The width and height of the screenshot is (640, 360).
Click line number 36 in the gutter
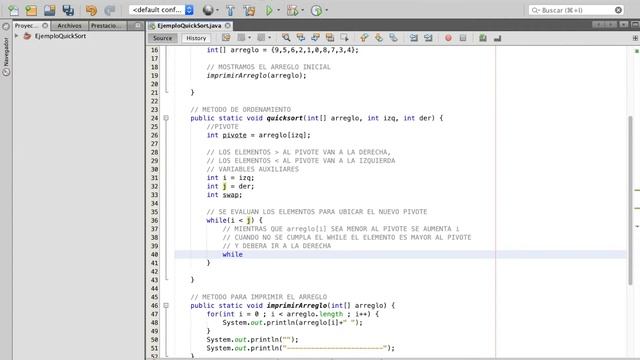tap(154, 220)
